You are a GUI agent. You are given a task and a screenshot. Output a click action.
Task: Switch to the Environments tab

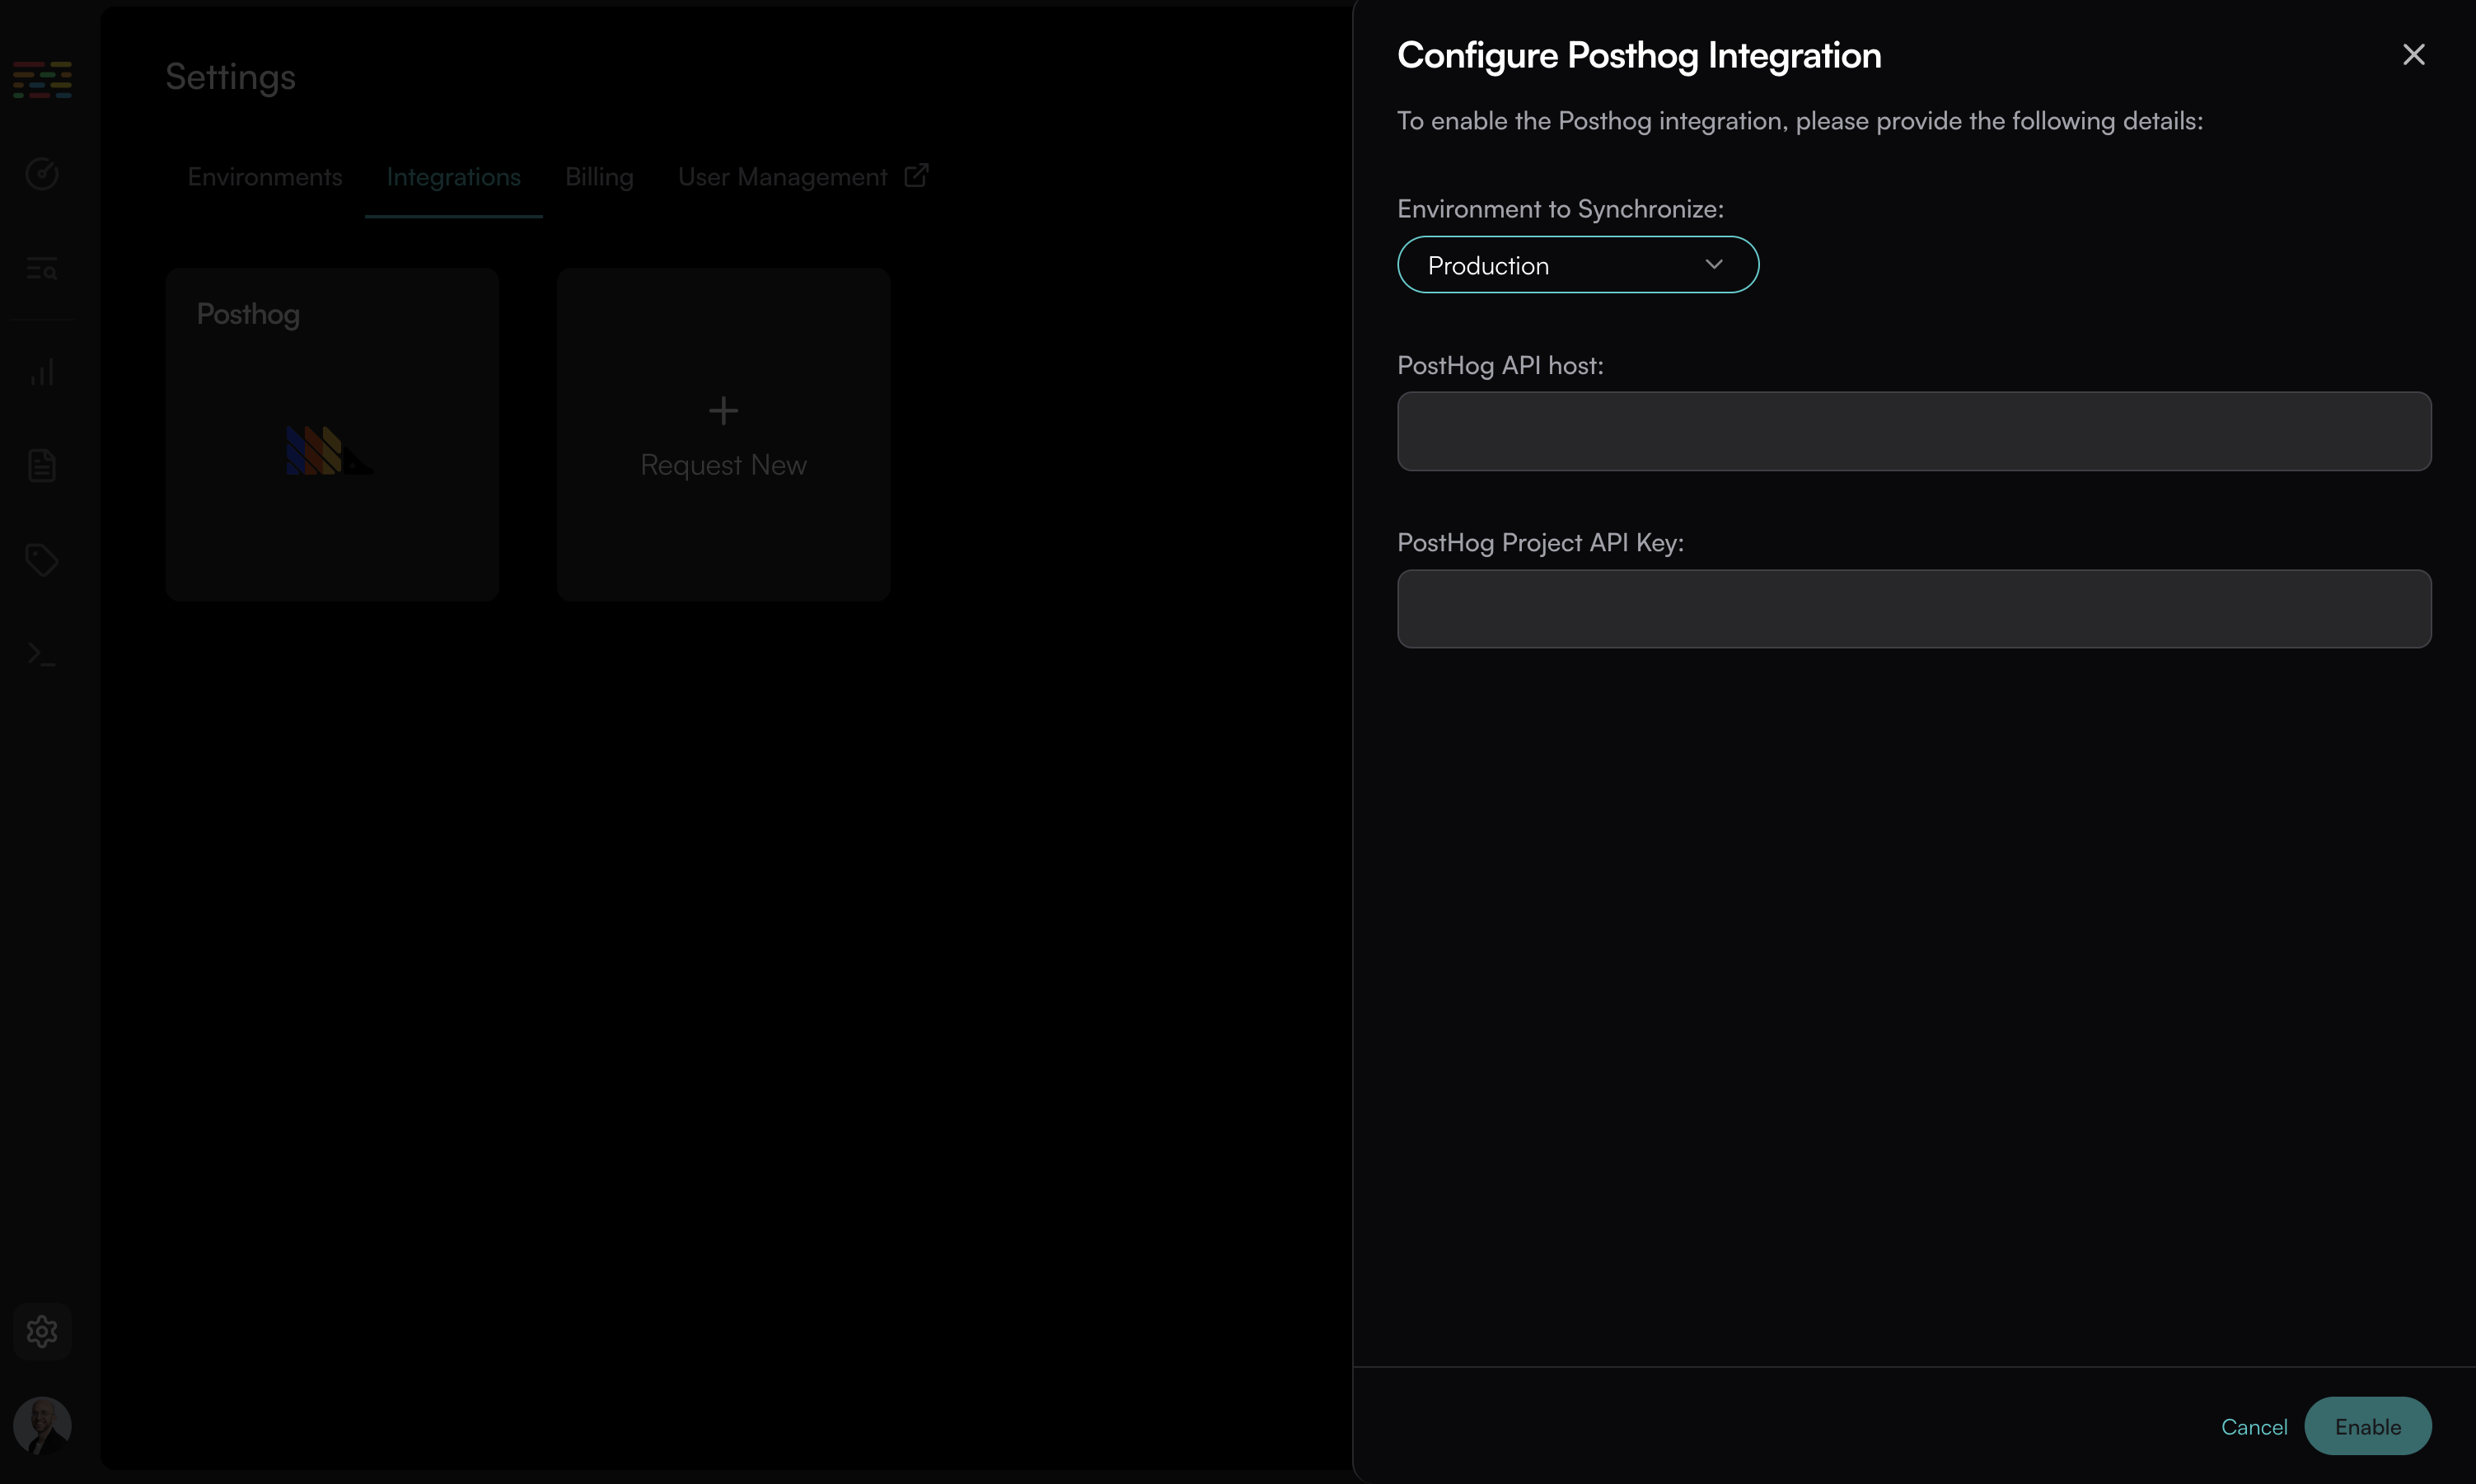[265, 177]
